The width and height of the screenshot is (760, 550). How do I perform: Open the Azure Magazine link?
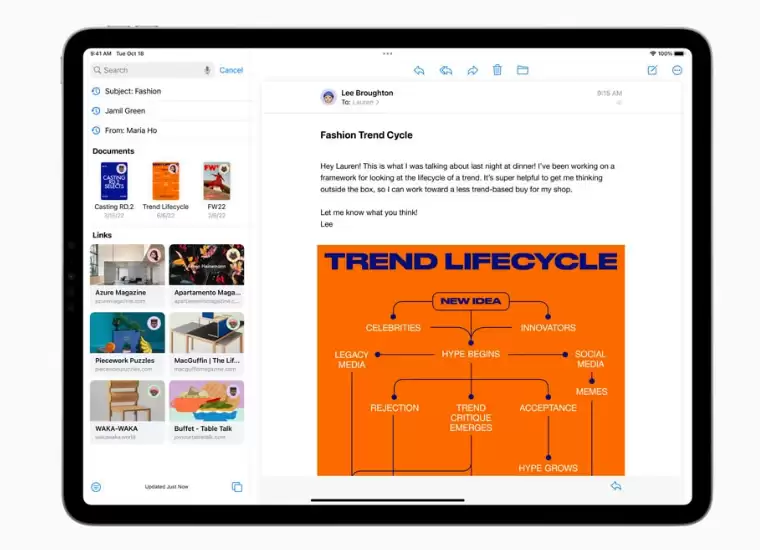[127, 275]
